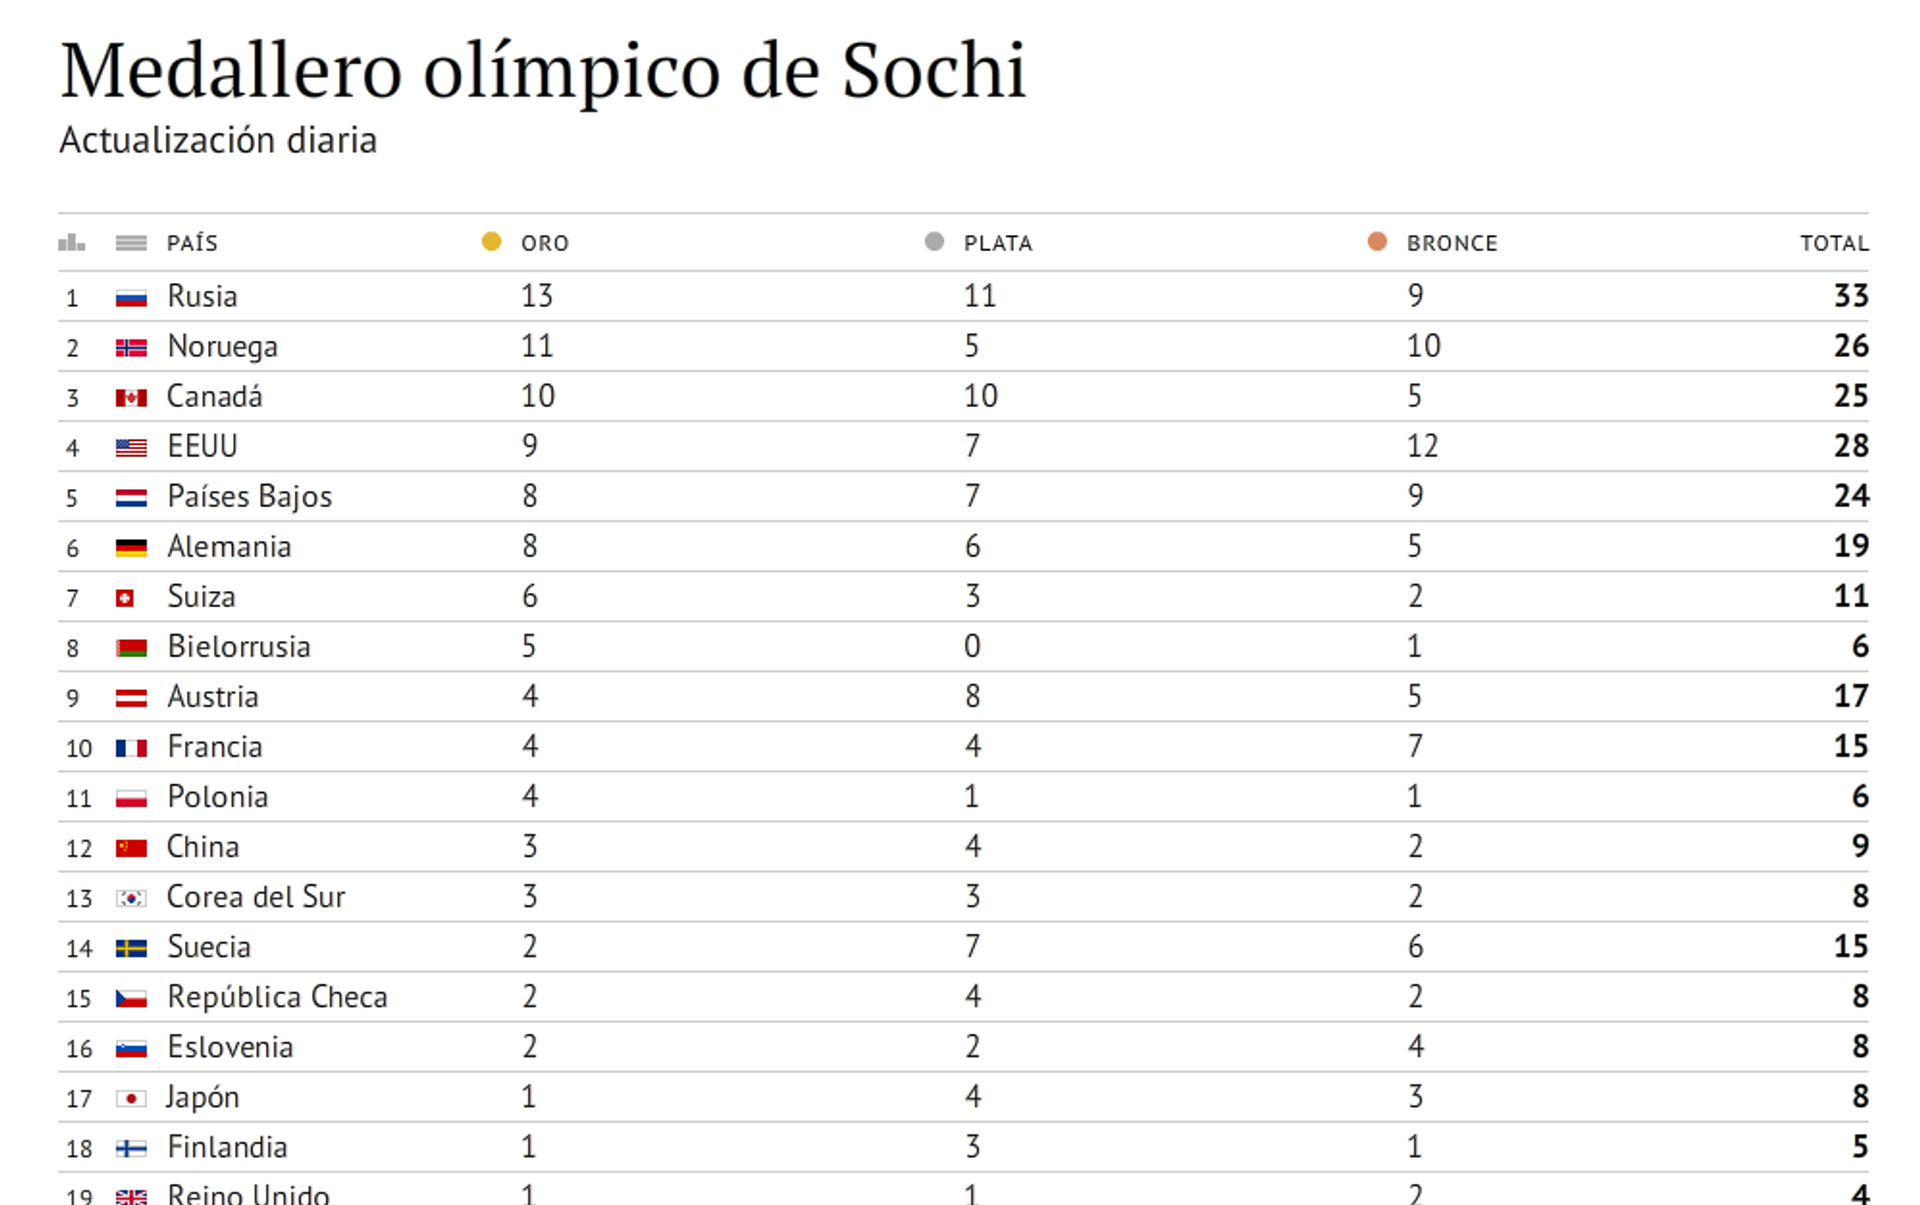Select the Corea del Sur country name

pyautogui.click(x=255, y=897)
